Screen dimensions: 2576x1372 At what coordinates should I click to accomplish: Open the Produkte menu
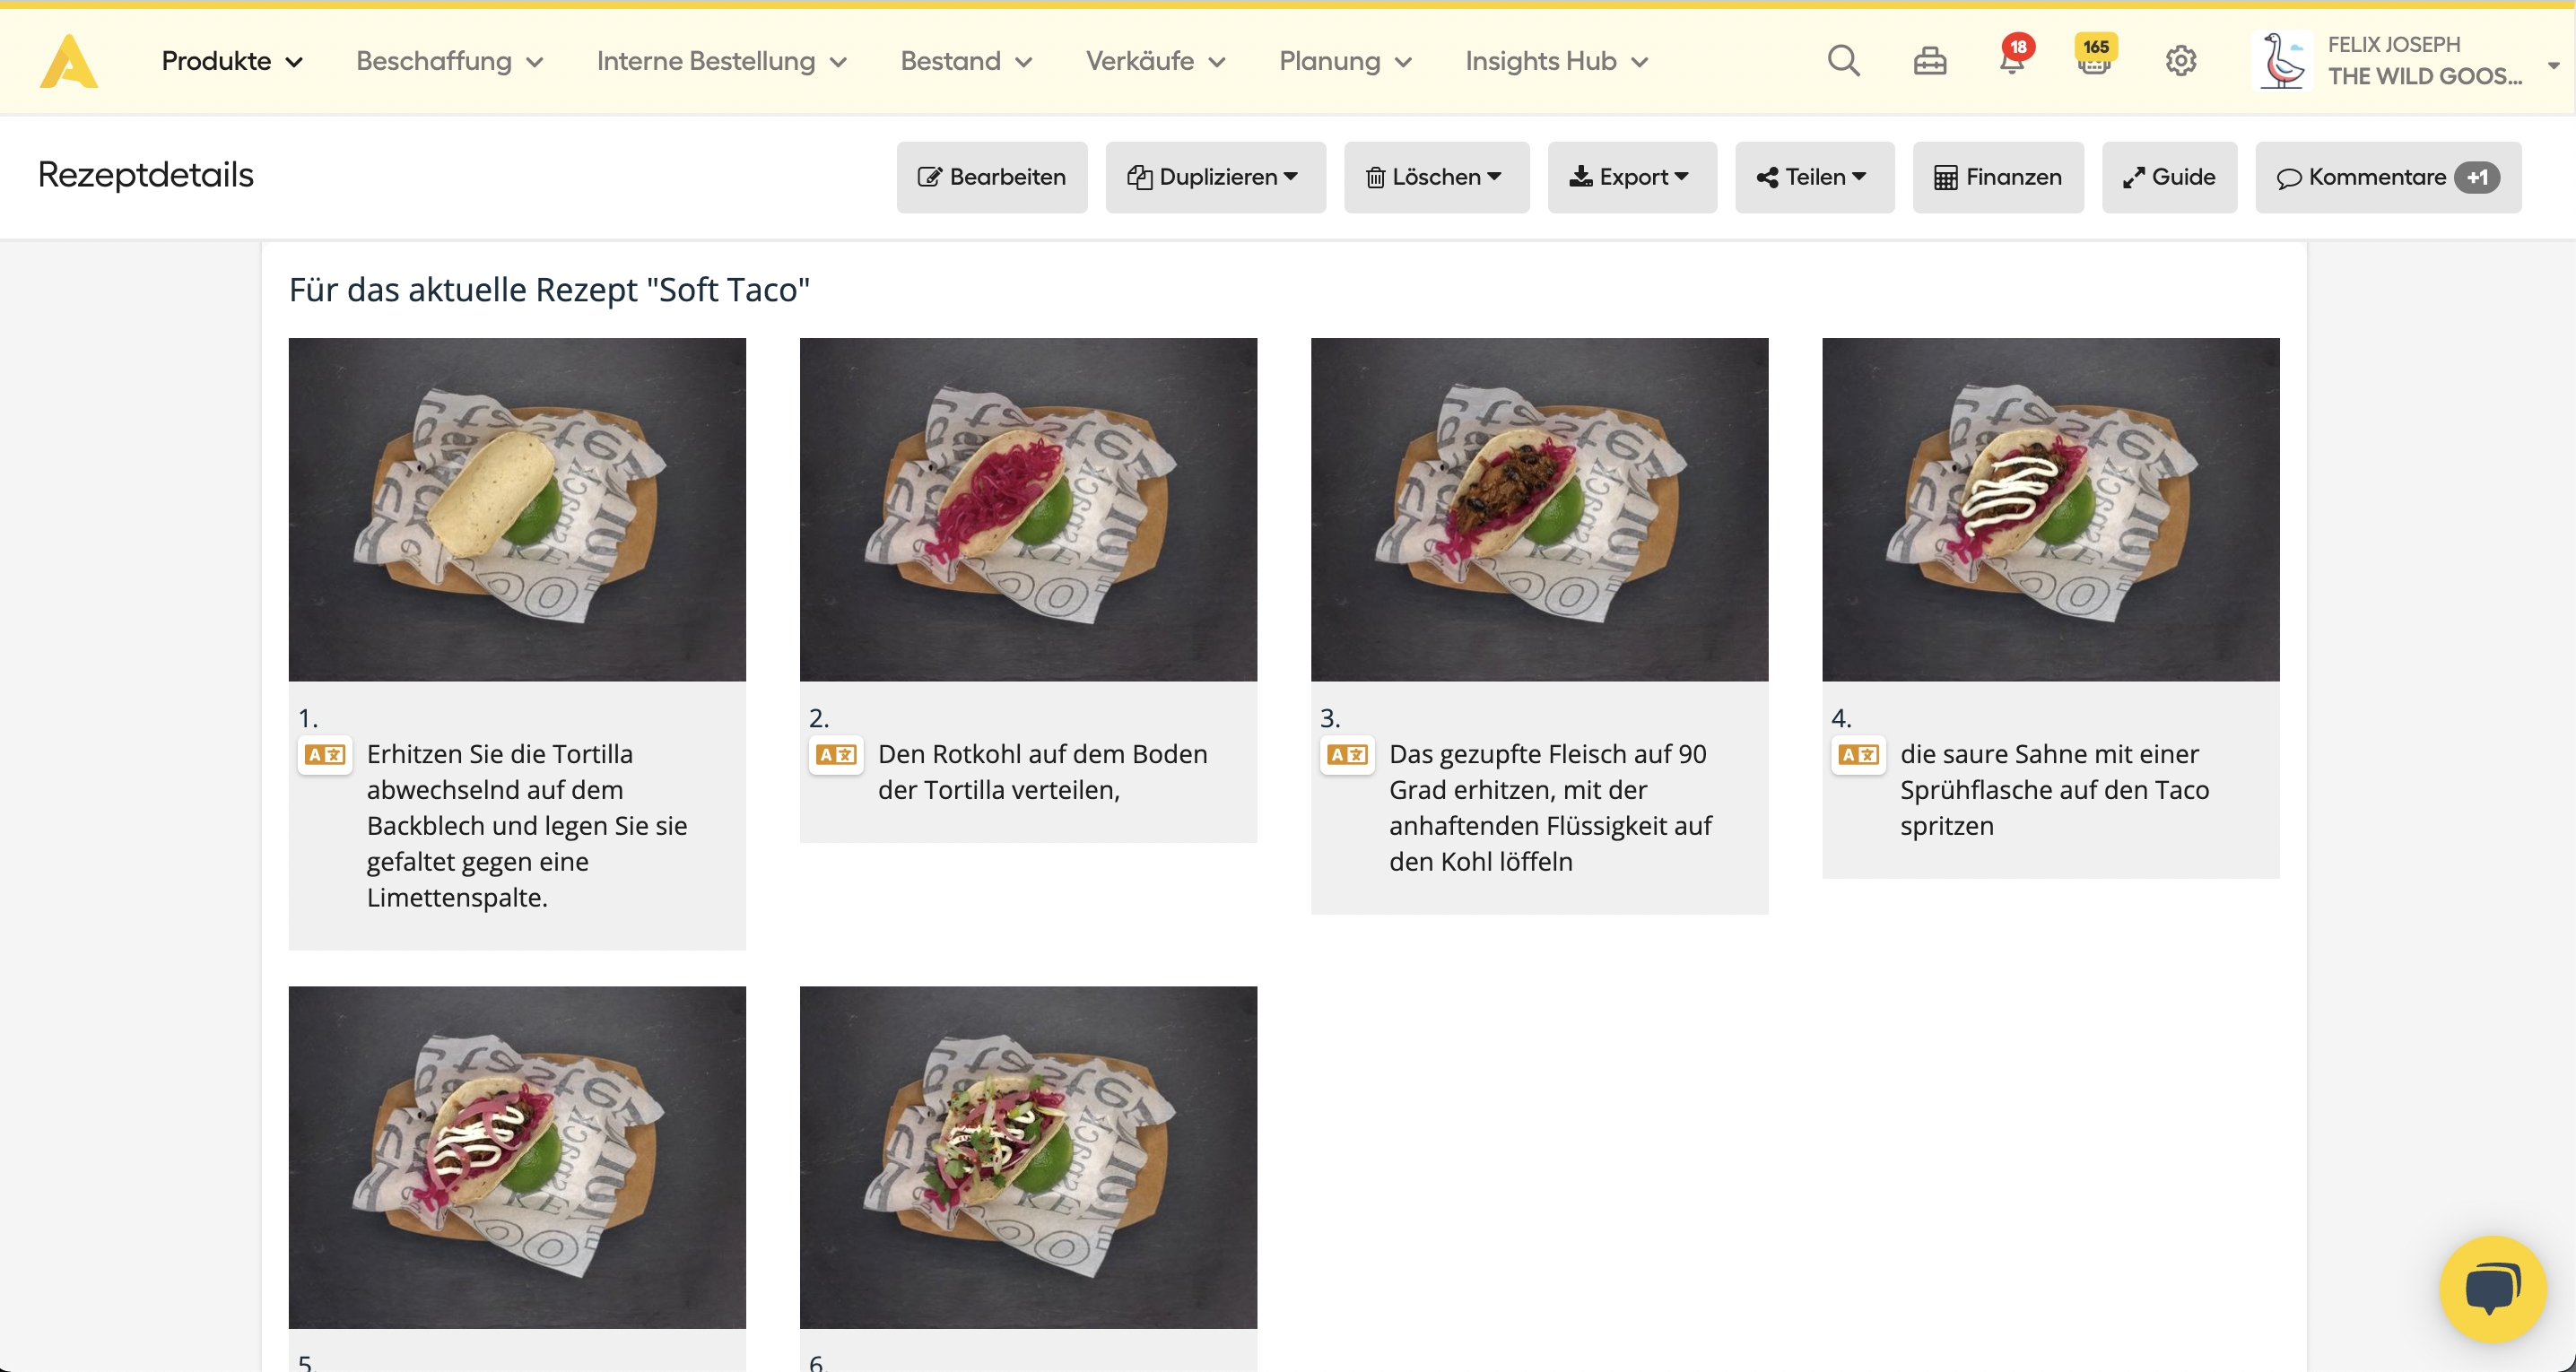232,61
